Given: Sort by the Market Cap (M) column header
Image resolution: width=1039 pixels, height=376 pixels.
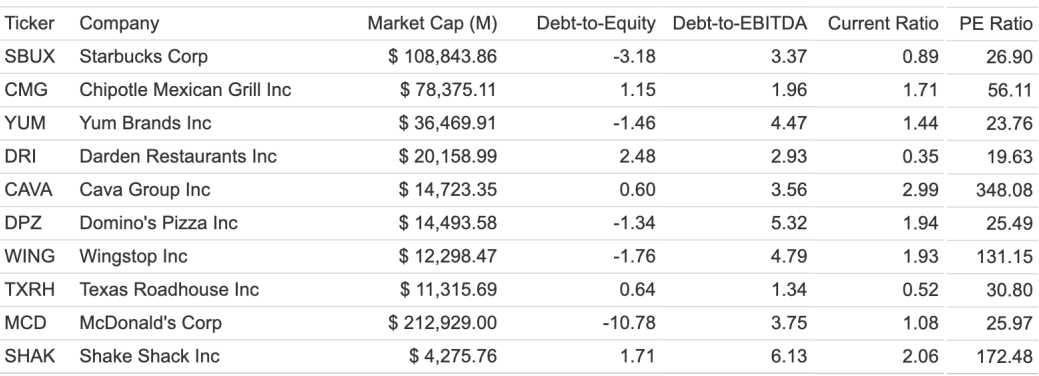Looking at the screenshot, I should (x=432, y=23).
